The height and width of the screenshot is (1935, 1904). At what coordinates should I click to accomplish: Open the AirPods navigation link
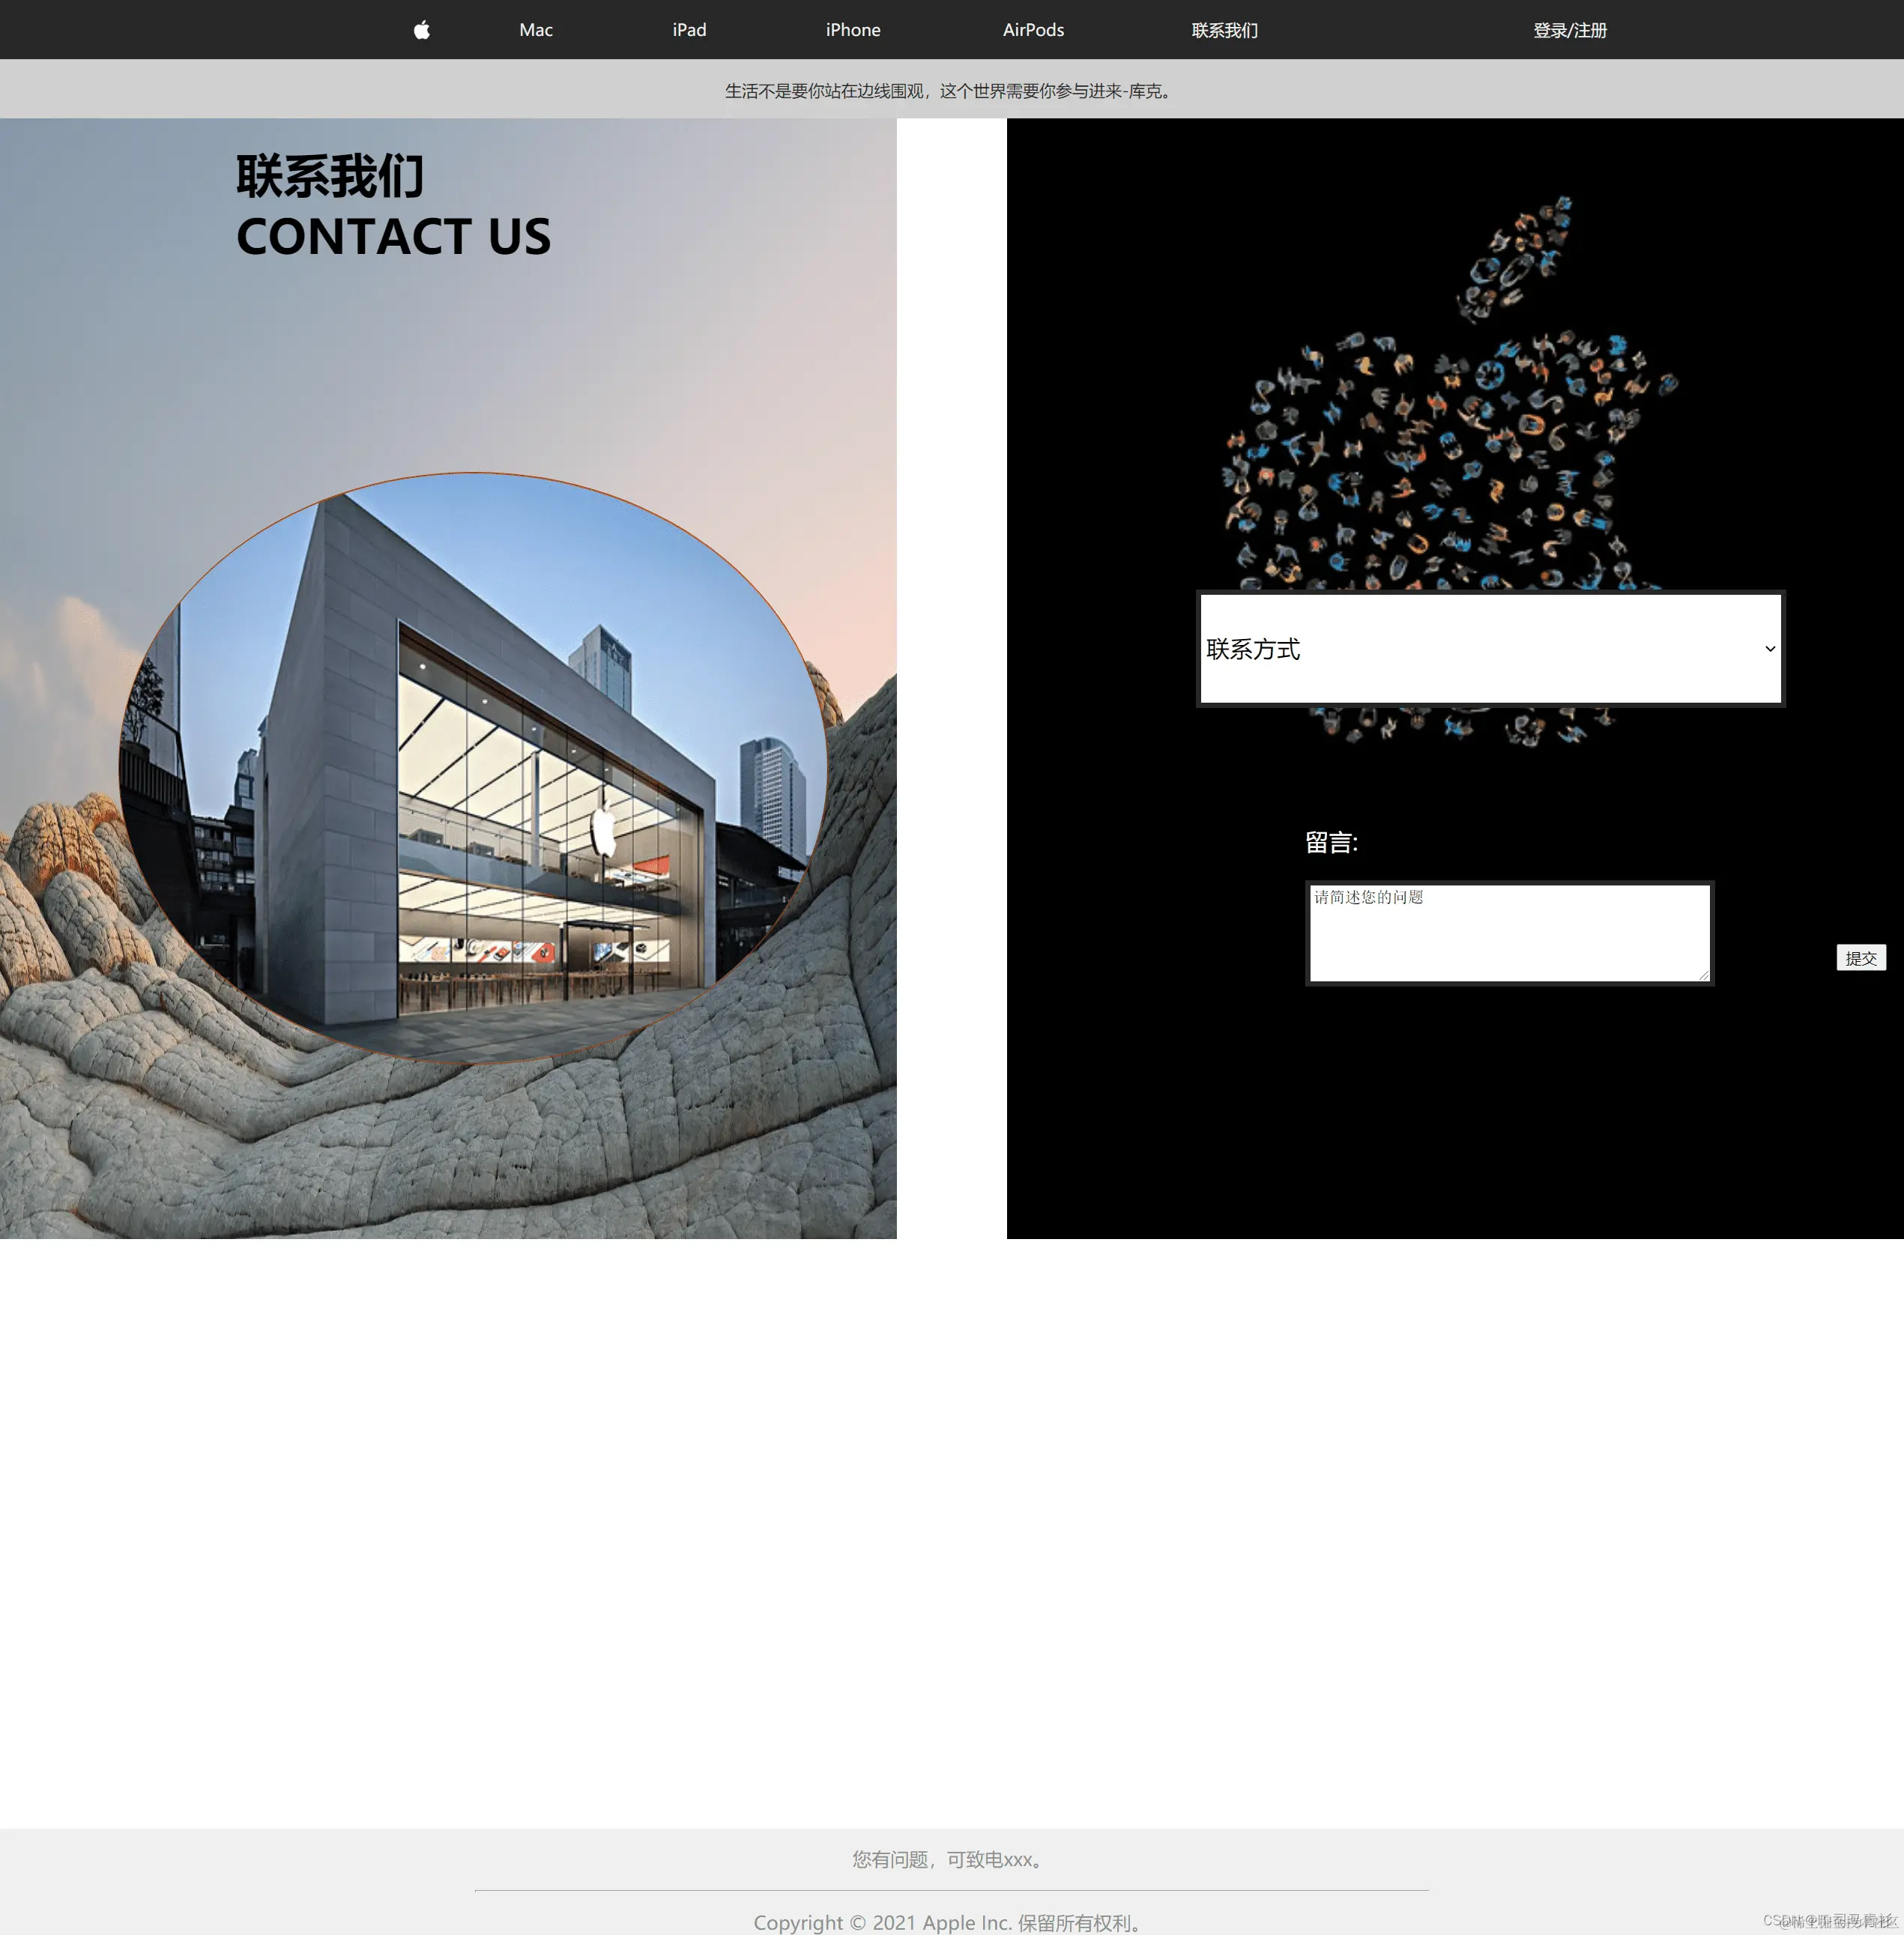coord(1033,30)
